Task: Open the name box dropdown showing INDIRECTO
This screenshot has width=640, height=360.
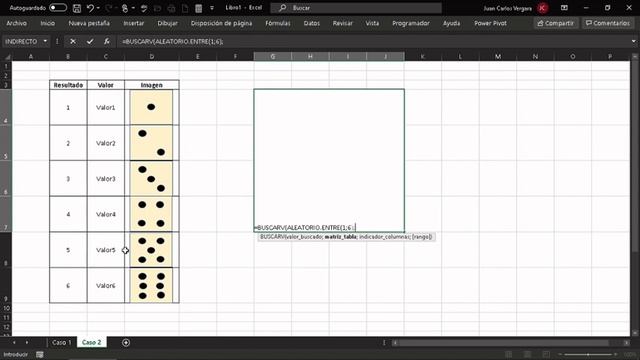Action: click(x=45, y=41)
